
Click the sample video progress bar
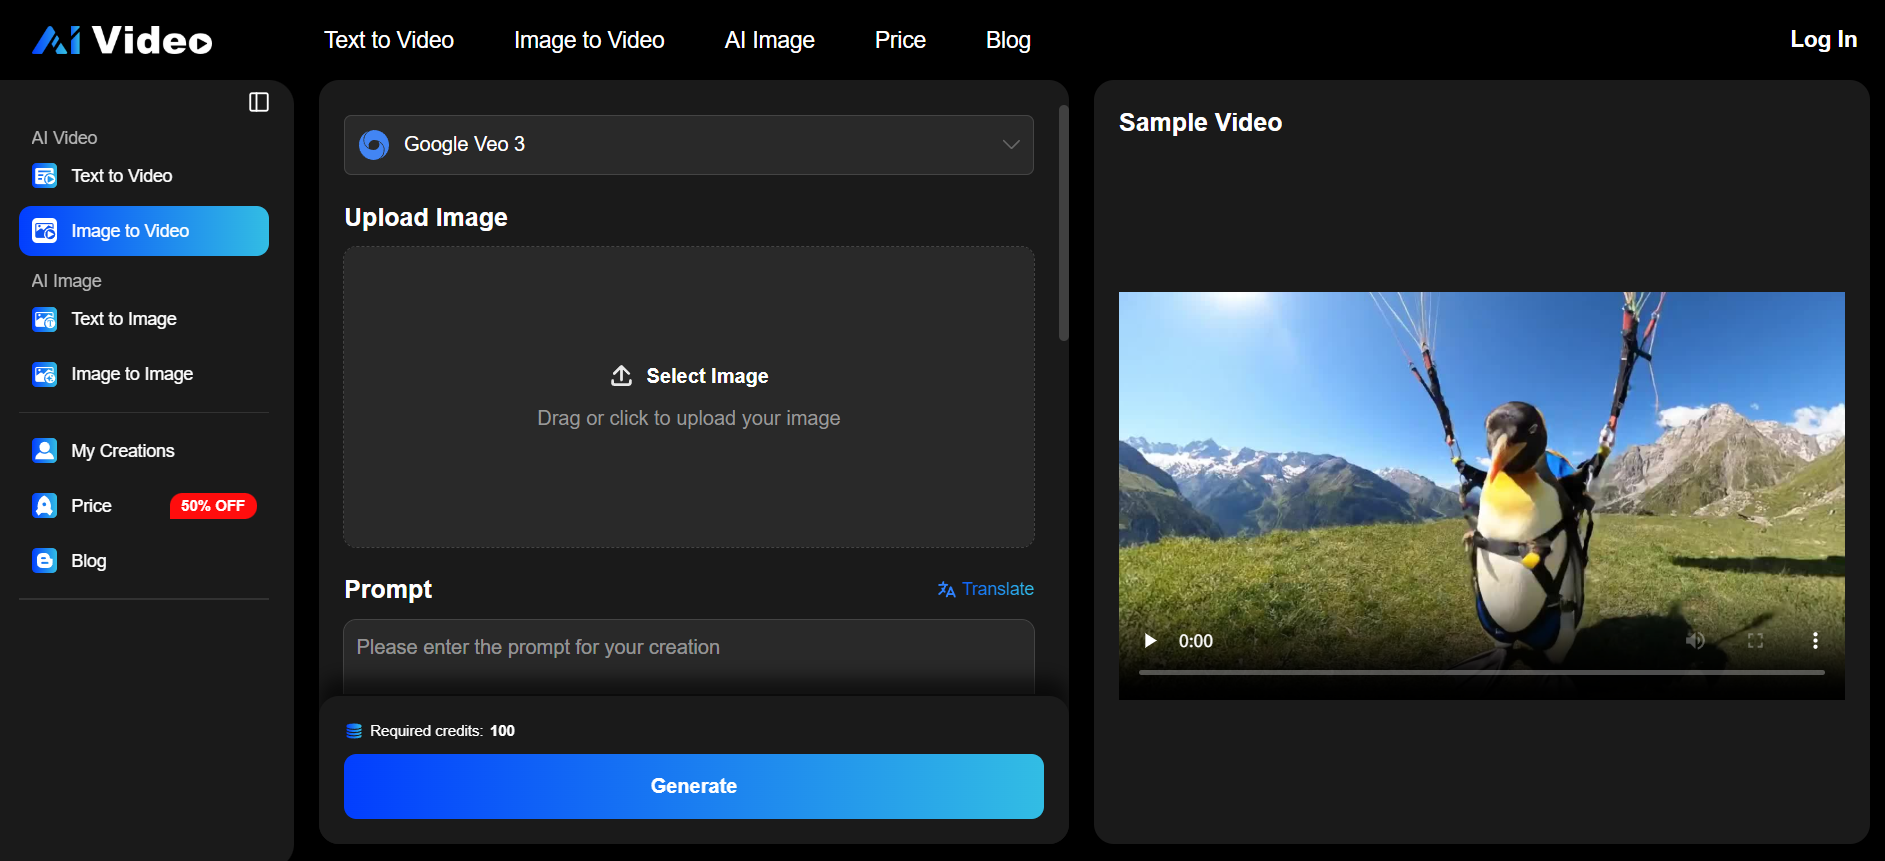(1481, 672)
